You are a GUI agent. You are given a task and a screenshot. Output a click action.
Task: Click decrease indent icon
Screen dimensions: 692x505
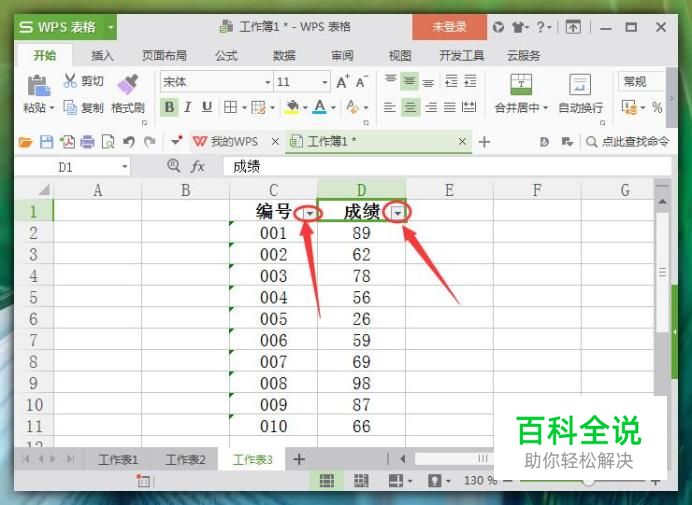[451, 82]
